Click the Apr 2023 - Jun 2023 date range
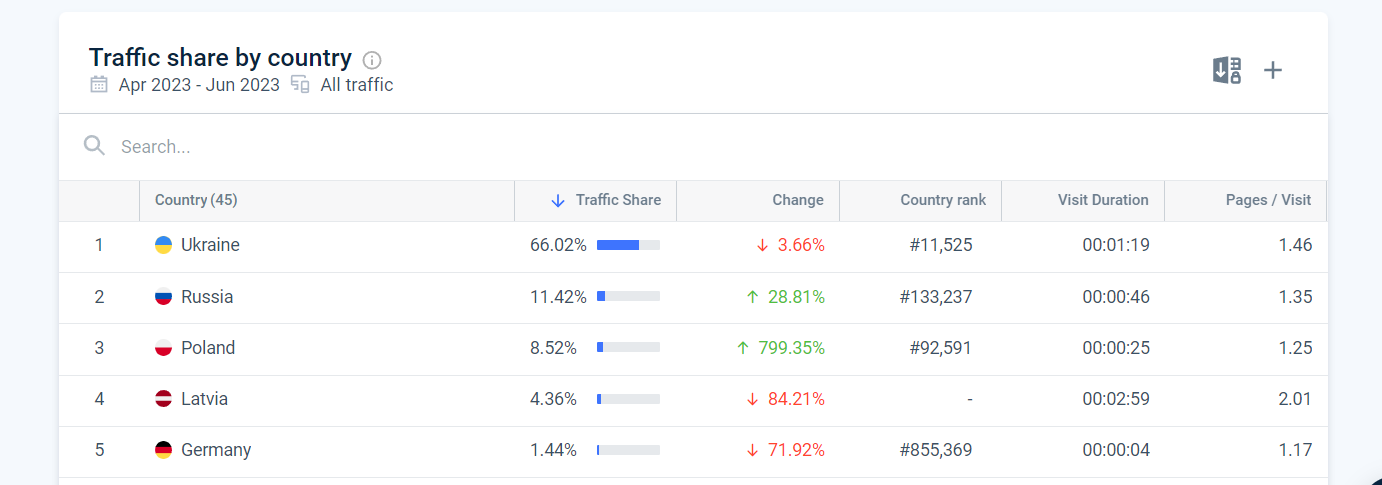Viewport: 1382px width, 485px height. (199, 85)
